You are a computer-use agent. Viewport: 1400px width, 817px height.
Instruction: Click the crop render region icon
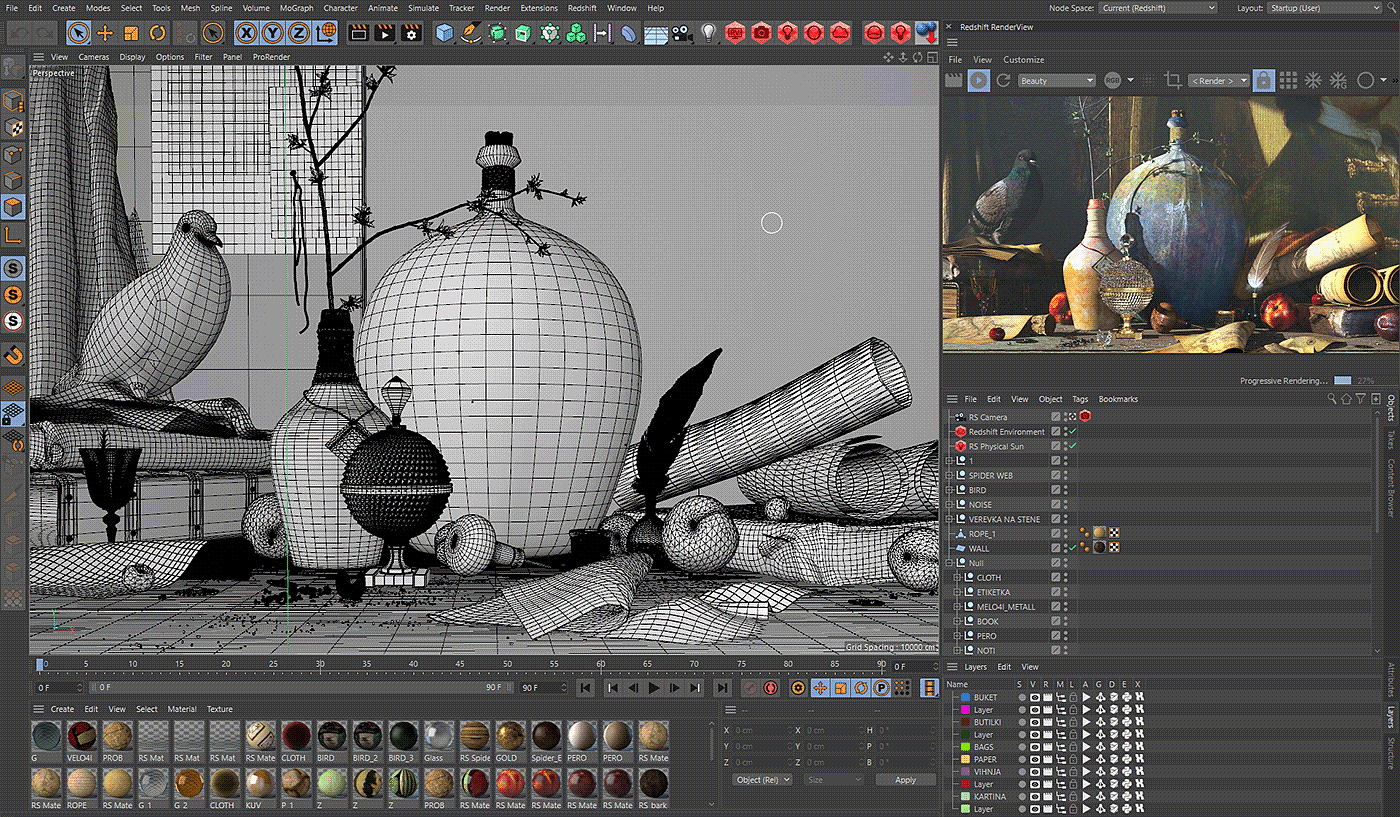(1172, 80)
